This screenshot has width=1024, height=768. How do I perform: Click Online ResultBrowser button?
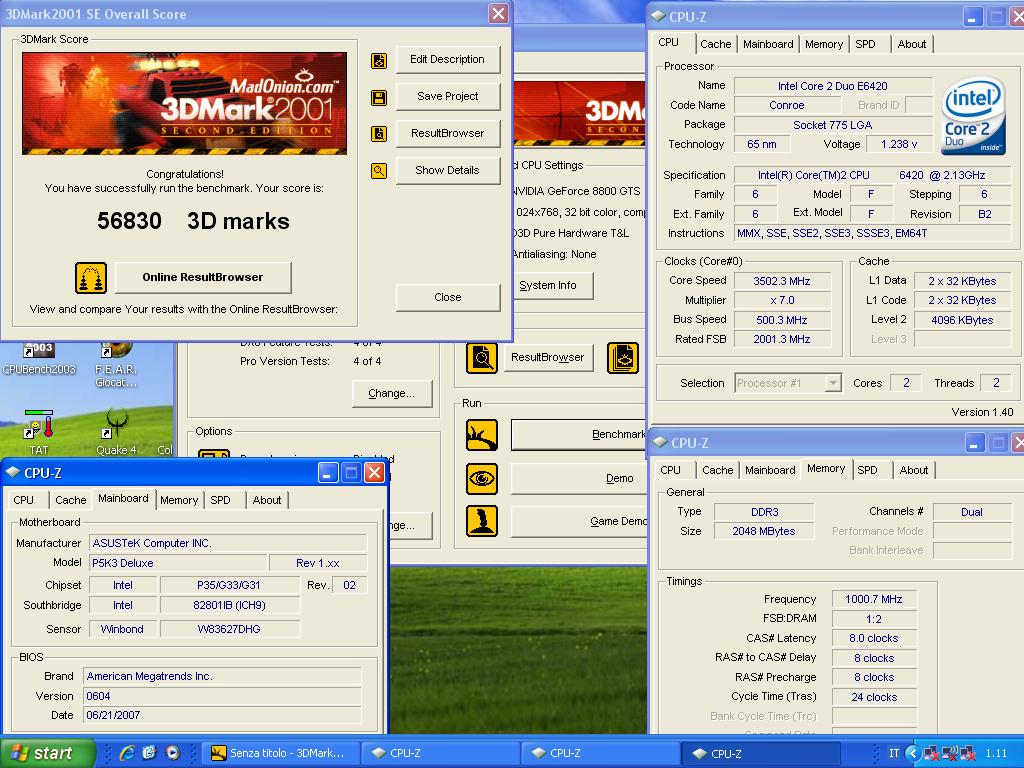[203, 278]
